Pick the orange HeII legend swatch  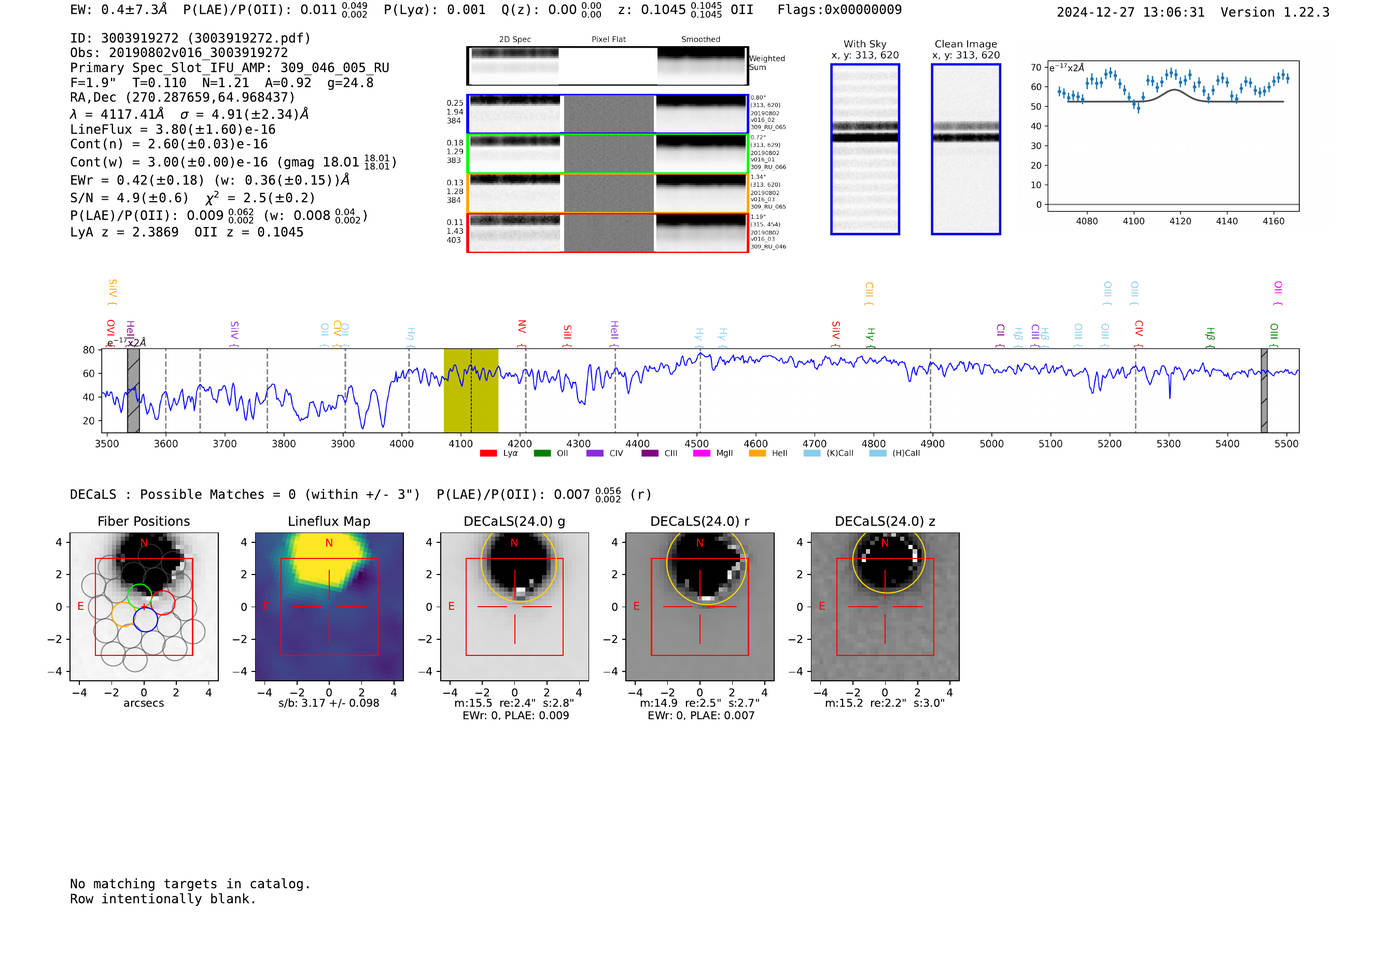[x=757, y=453]
